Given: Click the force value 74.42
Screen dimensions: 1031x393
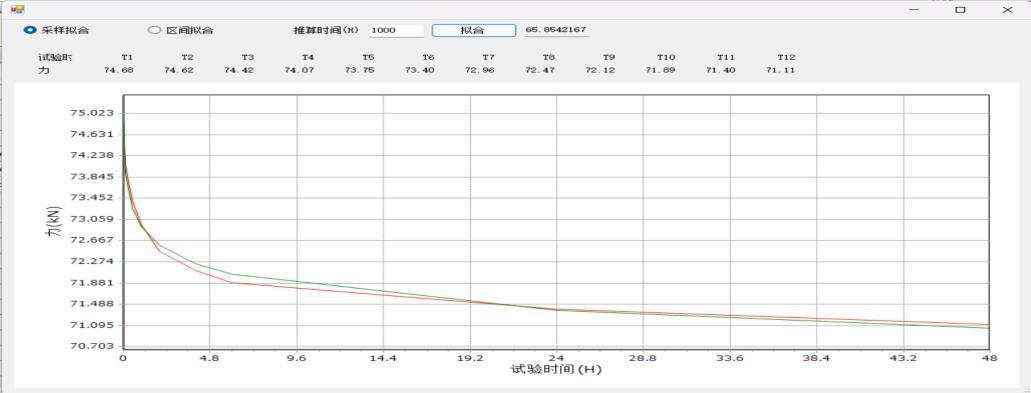Looking at the screenshot, I should [x=239, y=70].
